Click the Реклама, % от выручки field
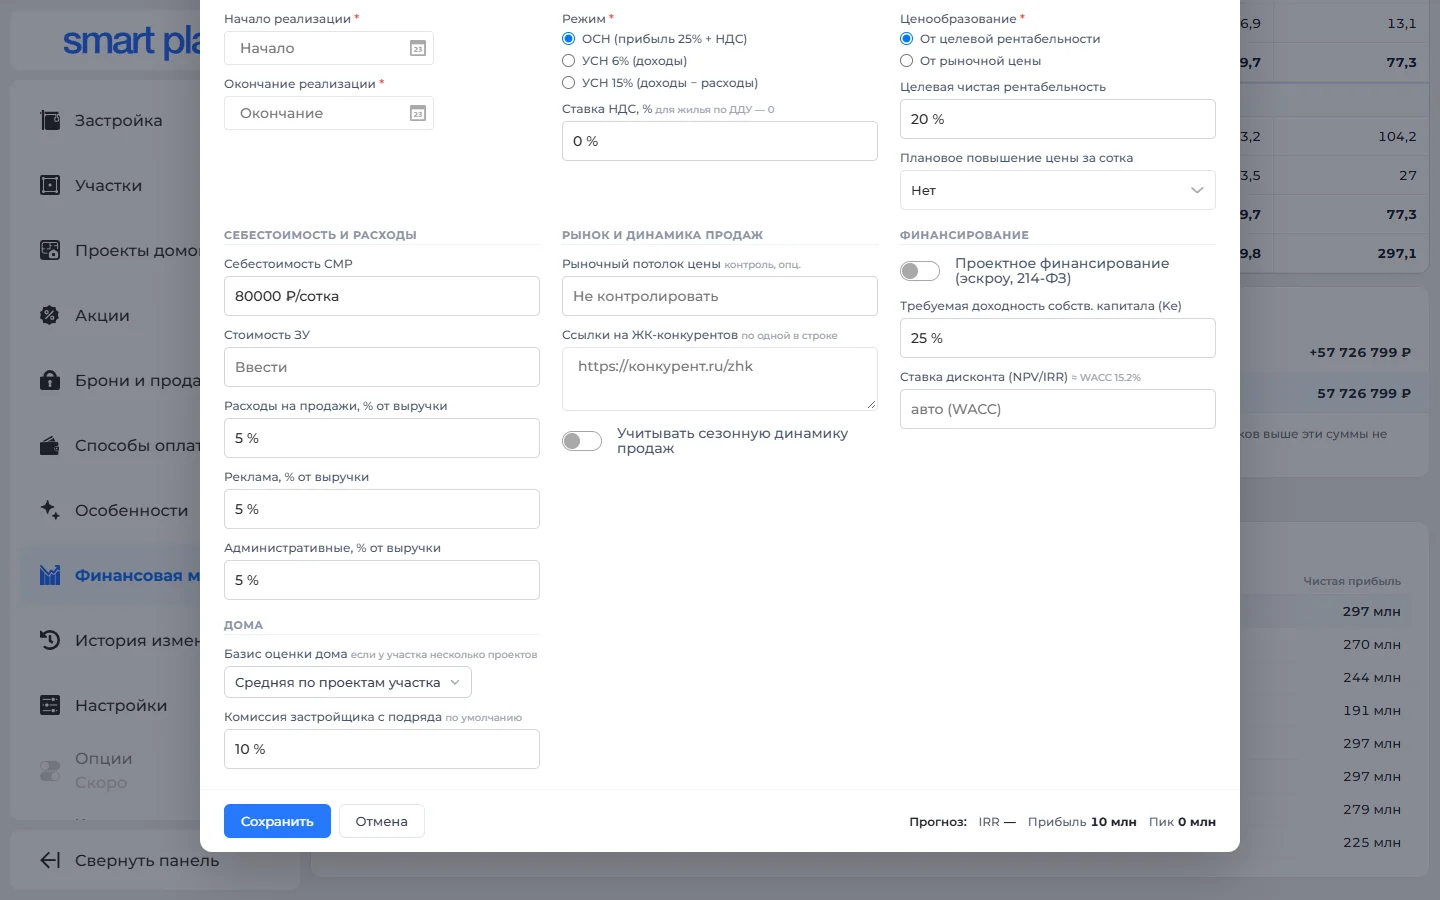1440x900 pixels. coord(382,509)
